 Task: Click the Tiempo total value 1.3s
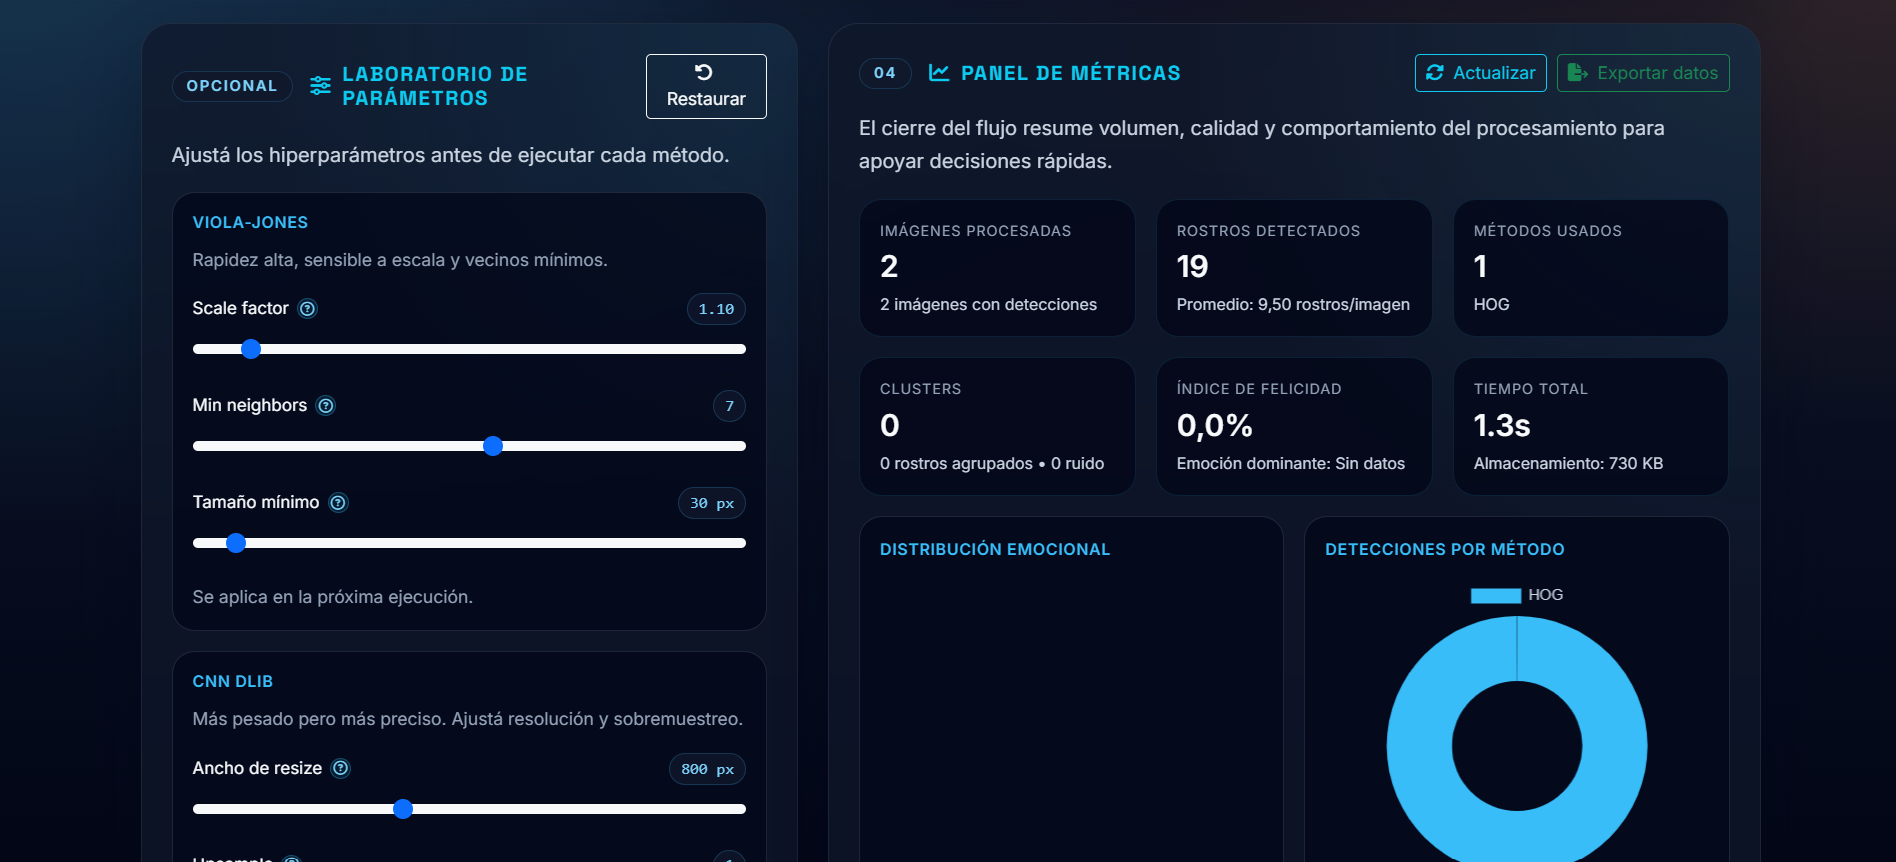(x=1501, y=426)
